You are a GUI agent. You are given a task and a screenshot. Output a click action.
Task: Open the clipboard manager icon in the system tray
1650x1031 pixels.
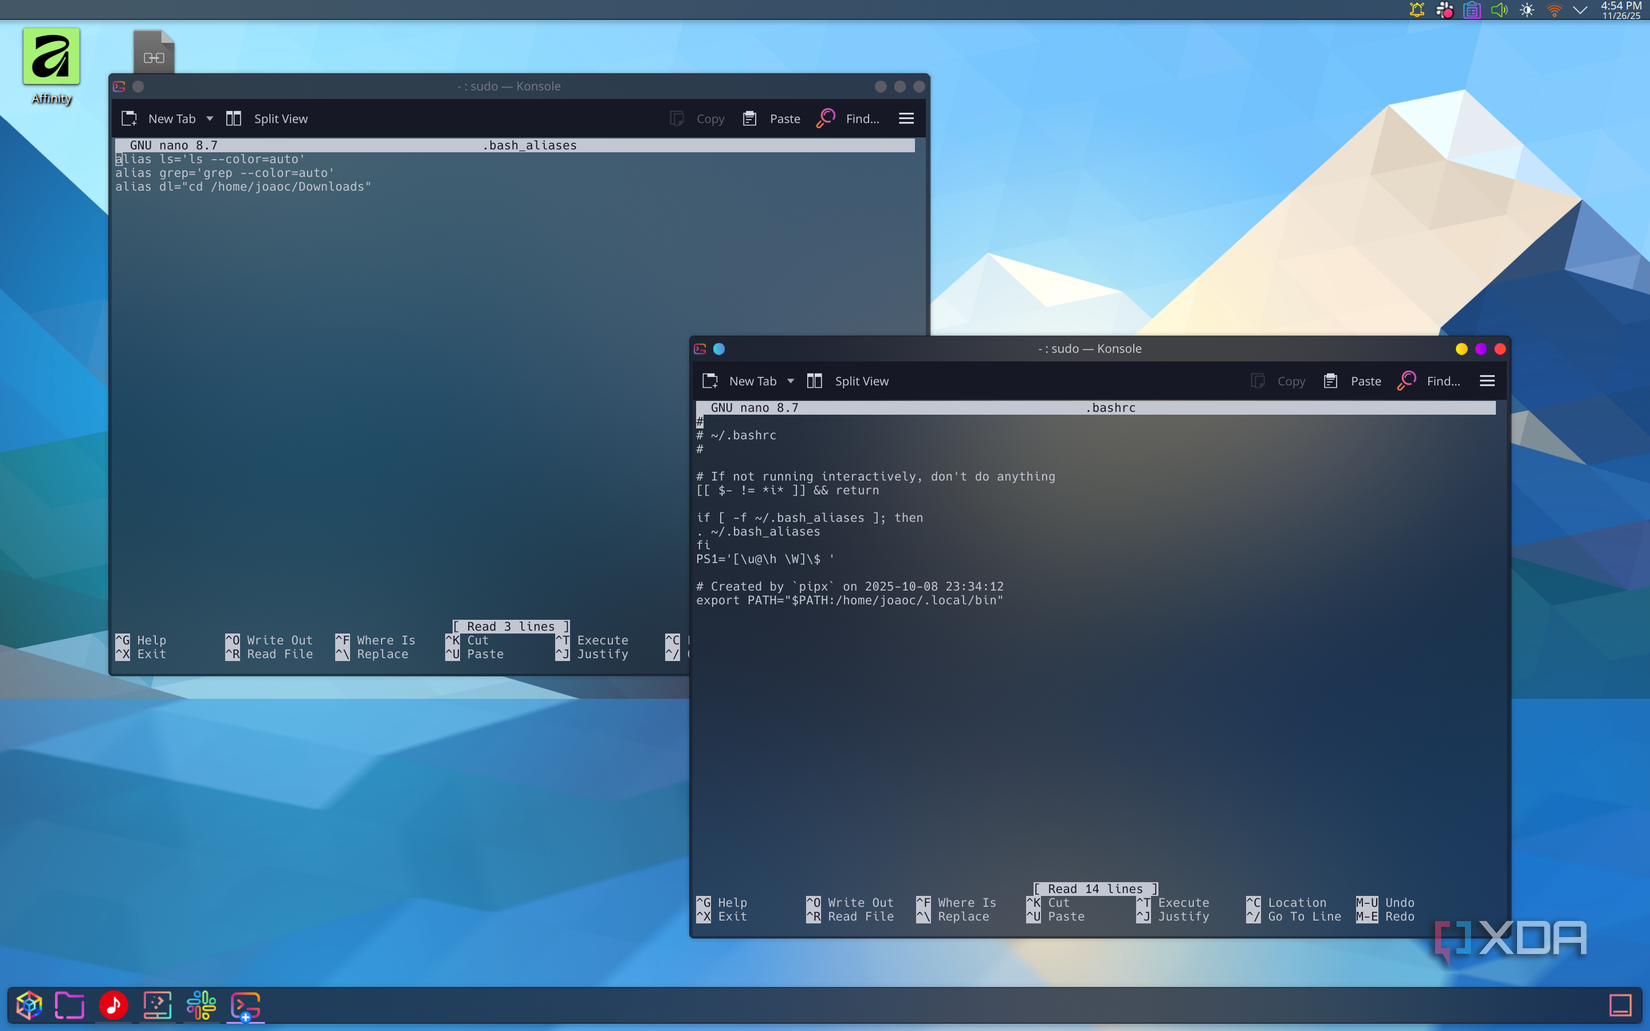(x=1471, y=10)
